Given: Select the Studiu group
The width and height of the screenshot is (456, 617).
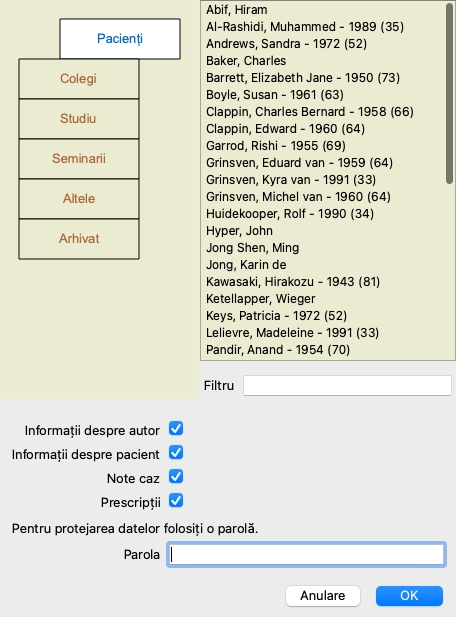Looking at the screenshot, I should (x=79, y=118).
